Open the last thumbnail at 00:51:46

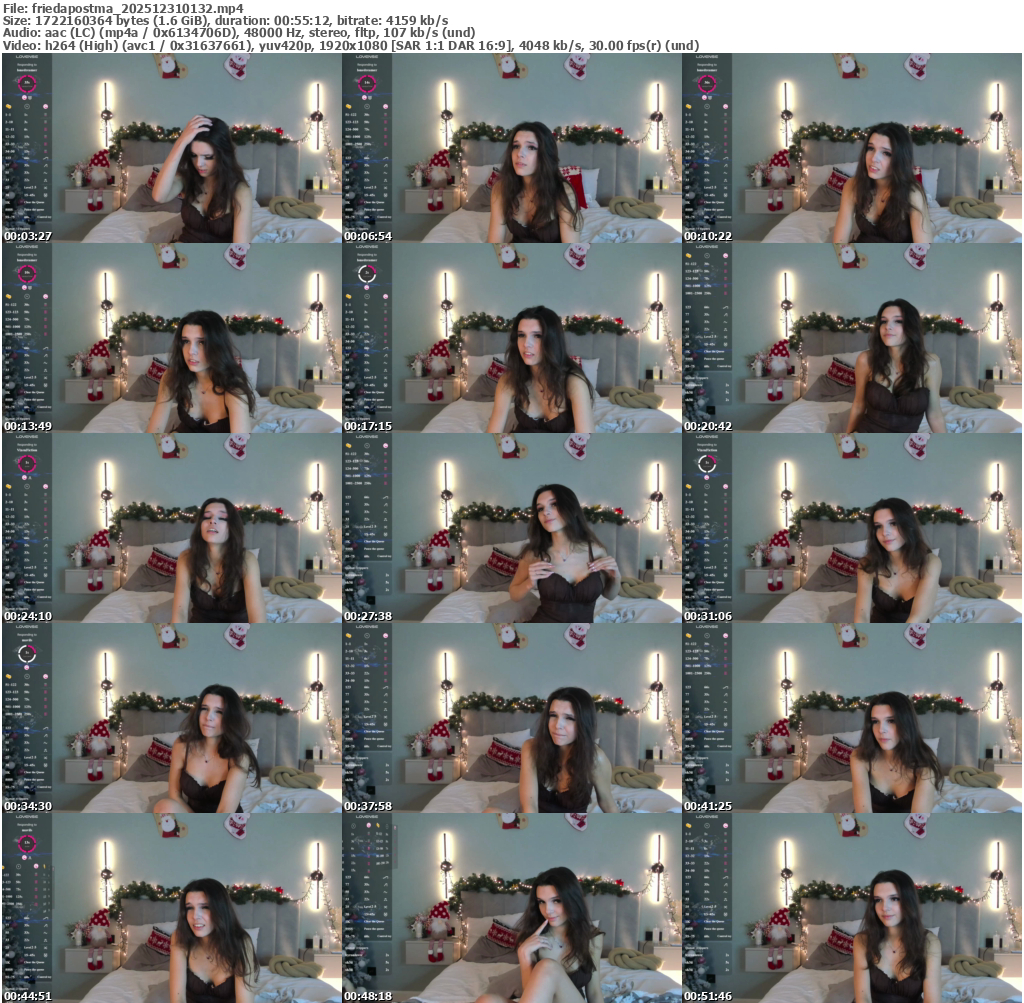point(852,908)
